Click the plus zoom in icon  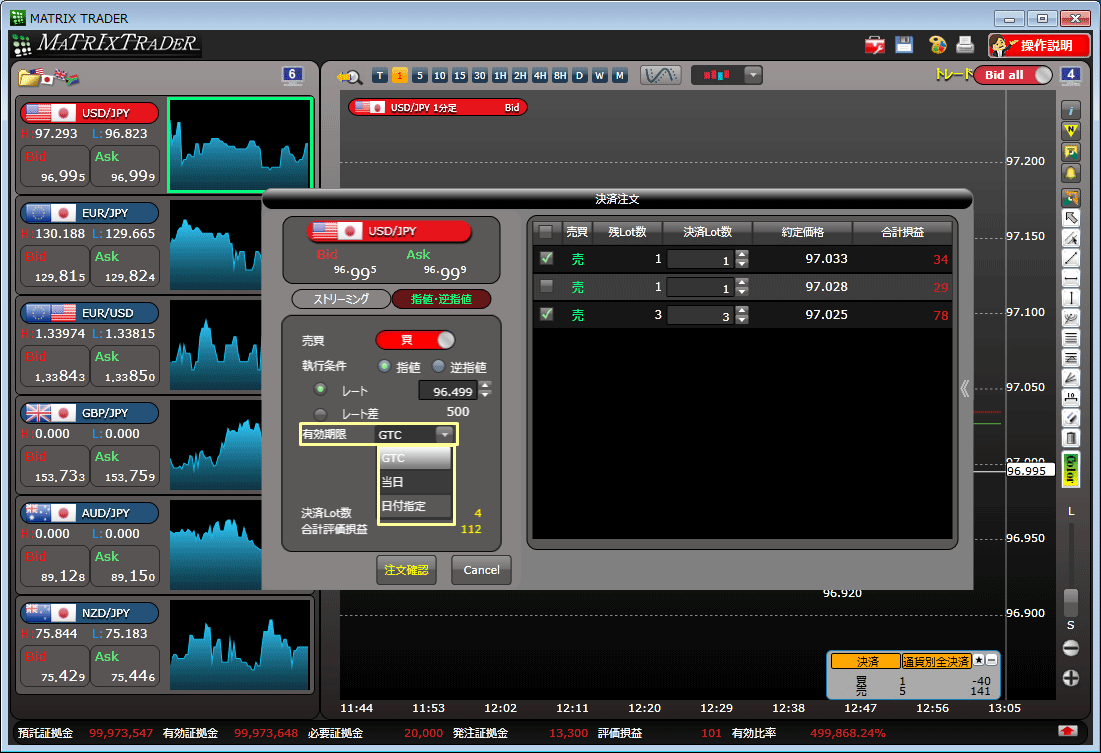point(1070,678)
